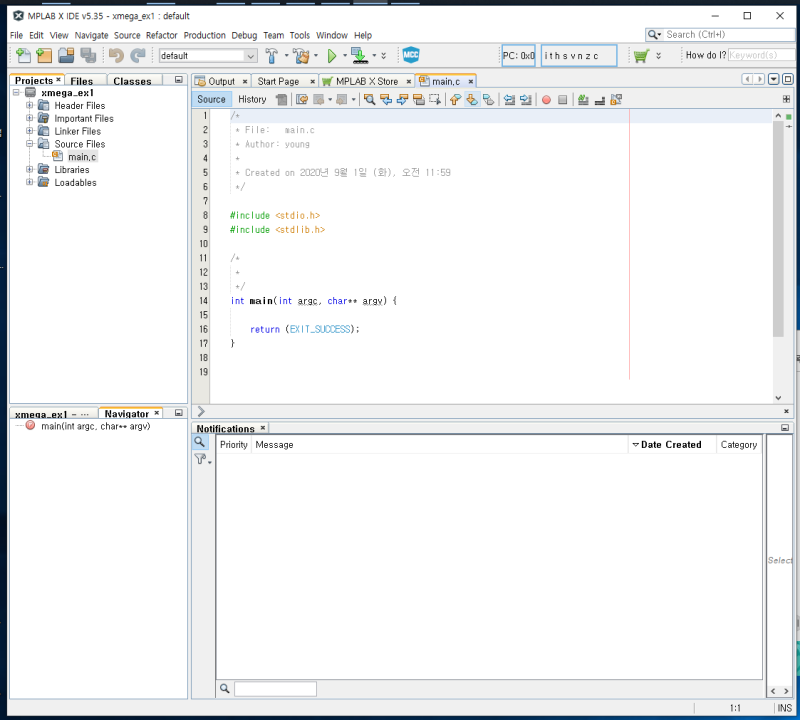Click the notifications filter funnel icon
The height and width of the screenshot is (720, 800).
pyautogui.click(x=201, y=459)
